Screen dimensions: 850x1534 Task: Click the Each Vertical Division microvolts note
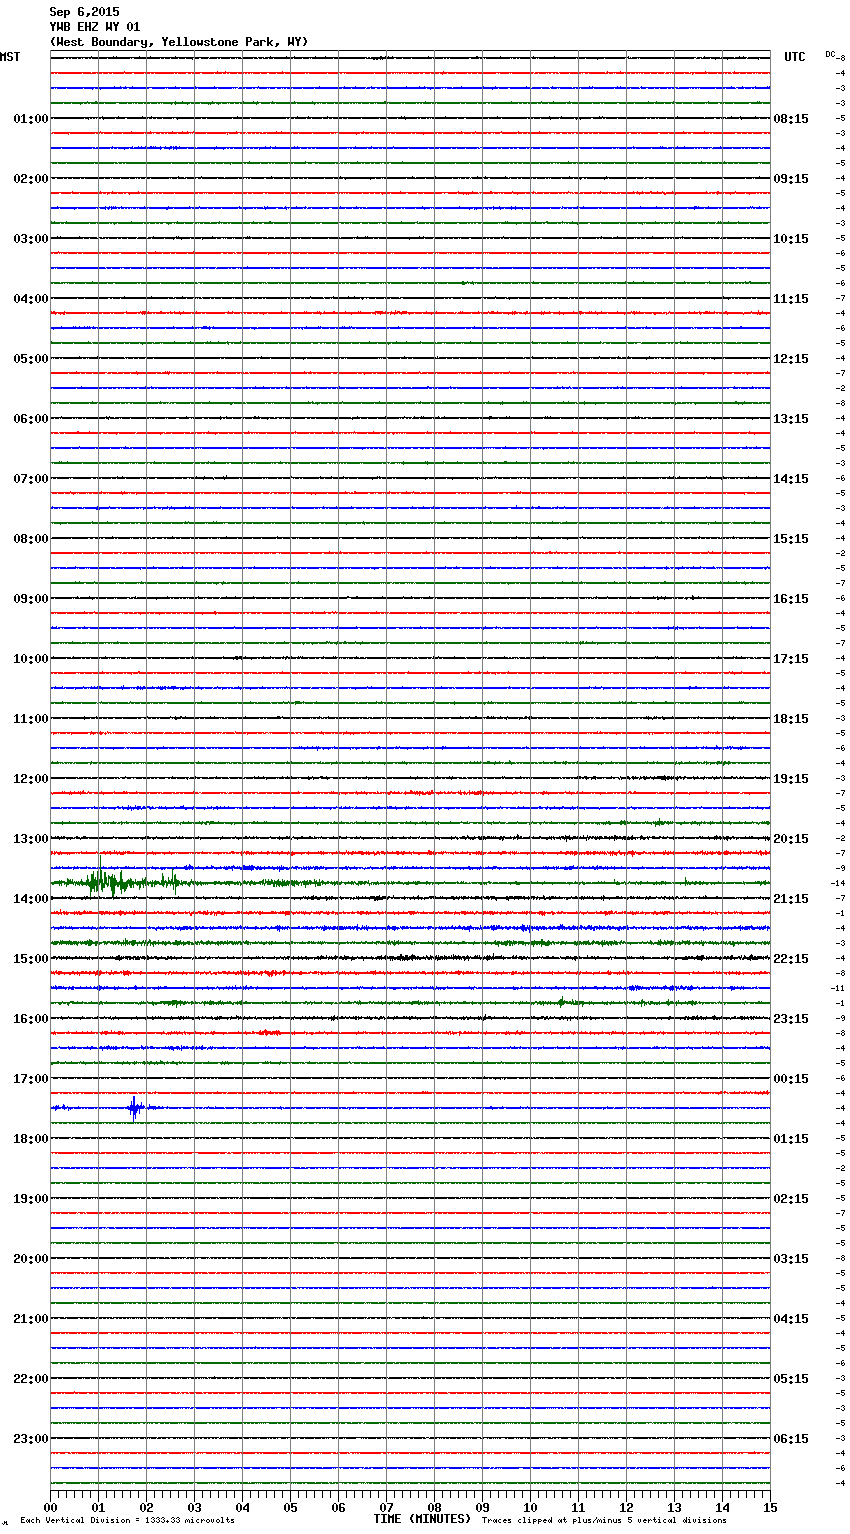[x=127, y=1521]
